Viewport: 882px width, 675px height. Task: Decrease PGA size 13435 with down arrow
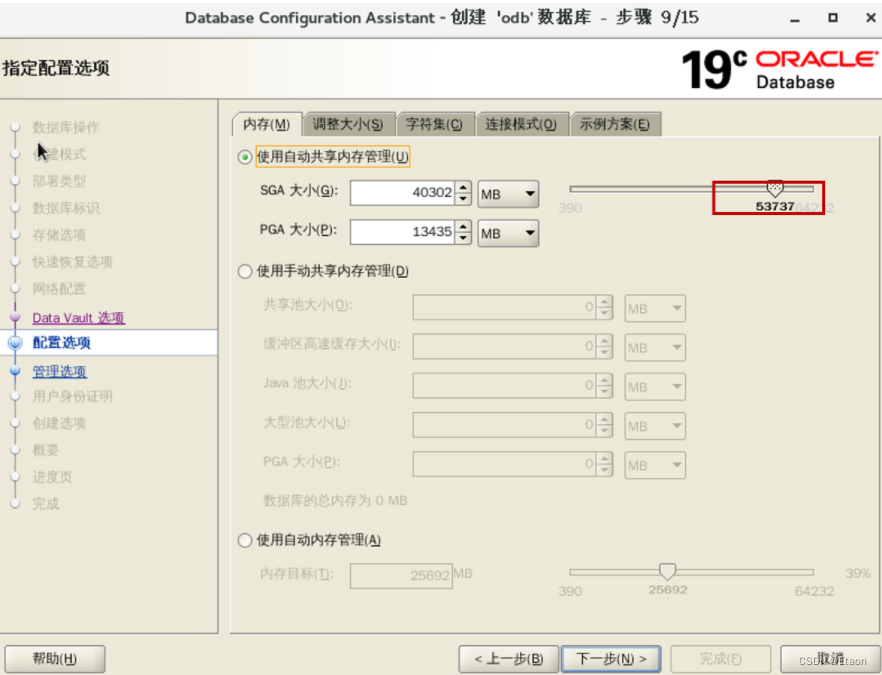[x=463, y=238]
